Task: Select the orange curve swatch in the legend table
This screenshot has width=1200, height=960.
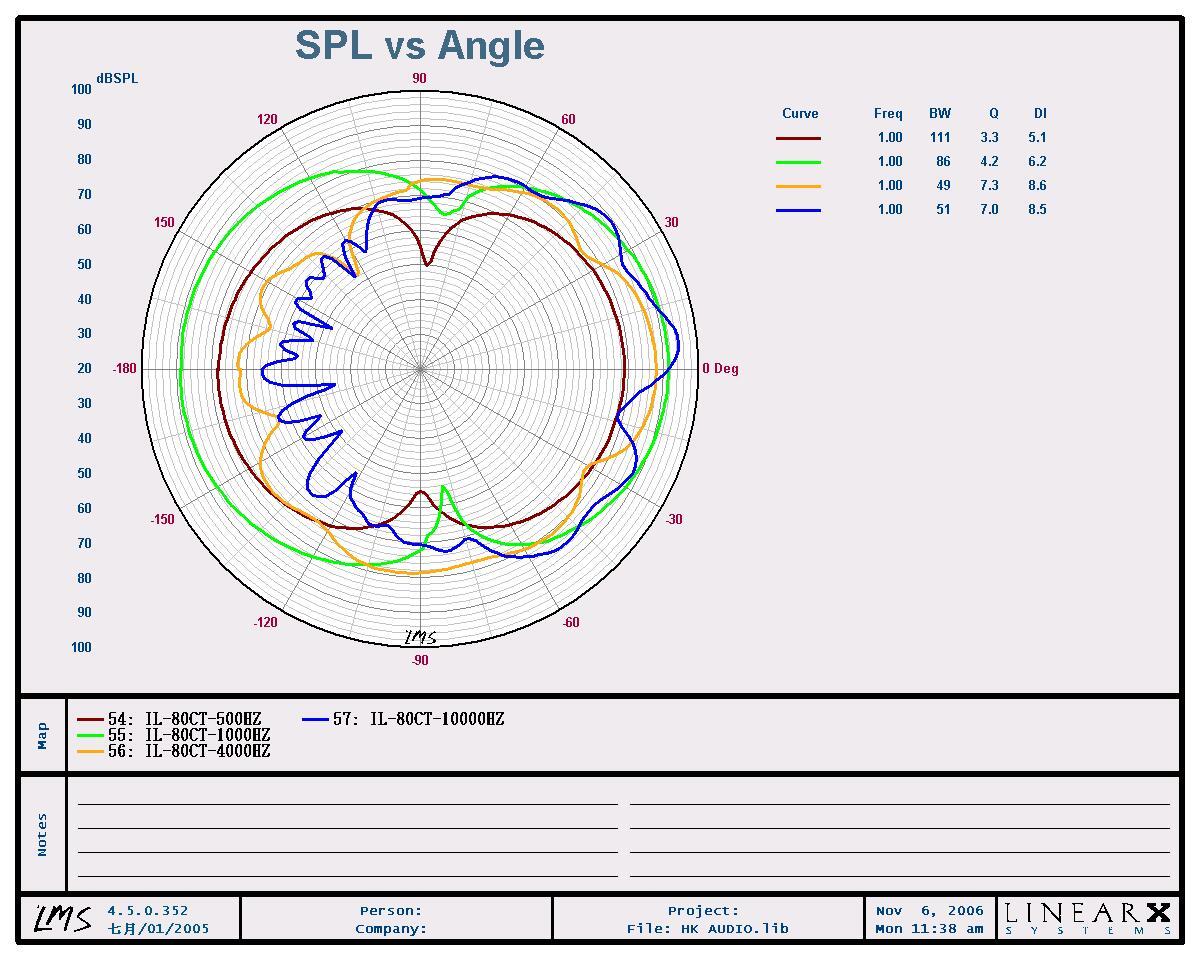Action: tap(798, 186)
